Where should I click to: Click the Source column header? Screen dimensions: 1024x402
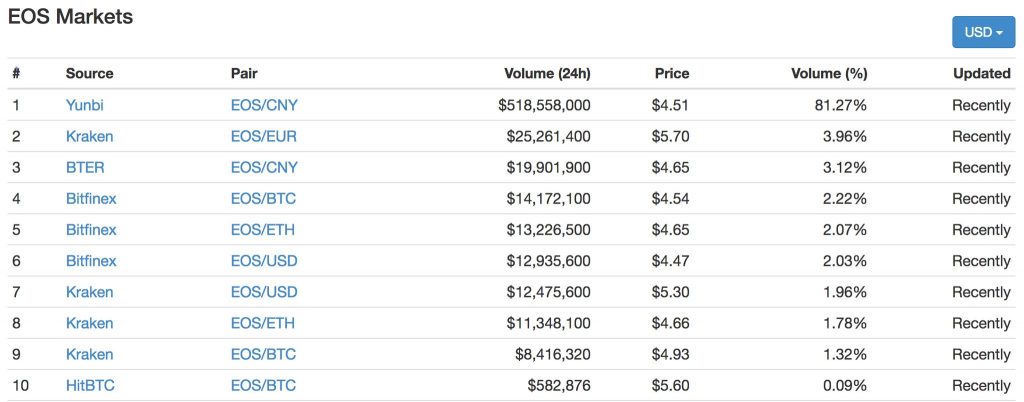[89, 73]
